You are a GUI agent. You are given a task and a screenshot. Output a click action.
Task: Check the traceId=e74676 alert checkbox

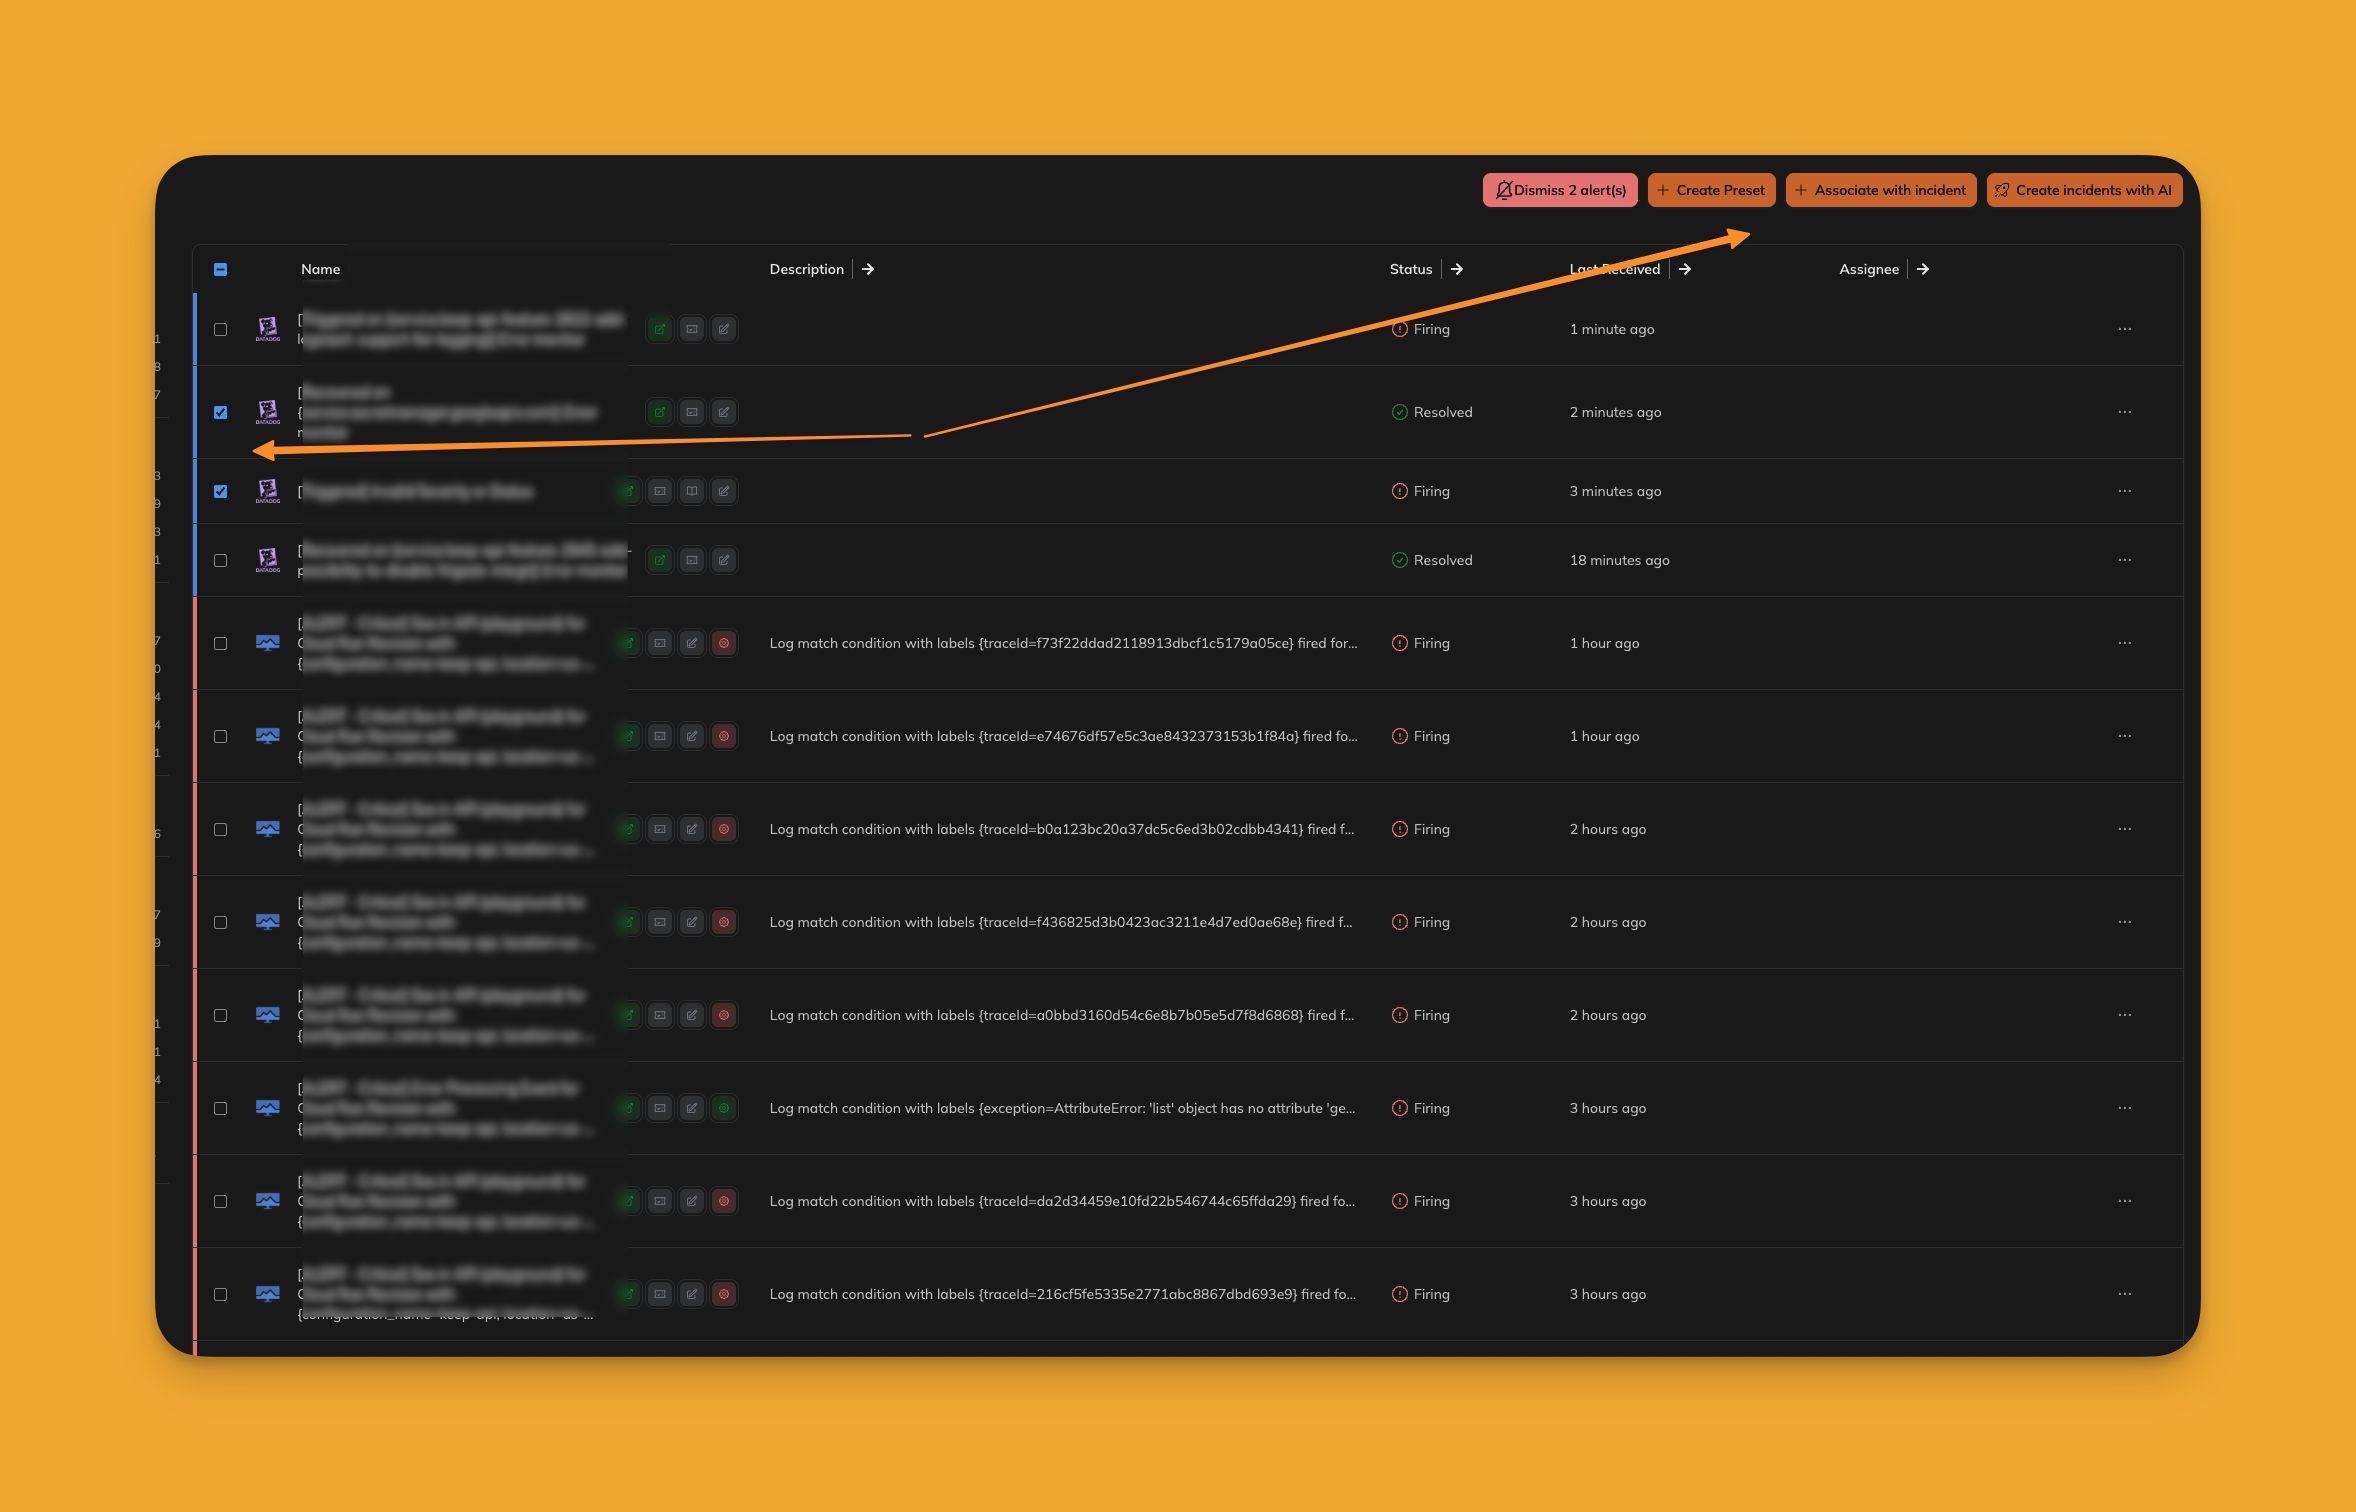(x=221, y=736)
